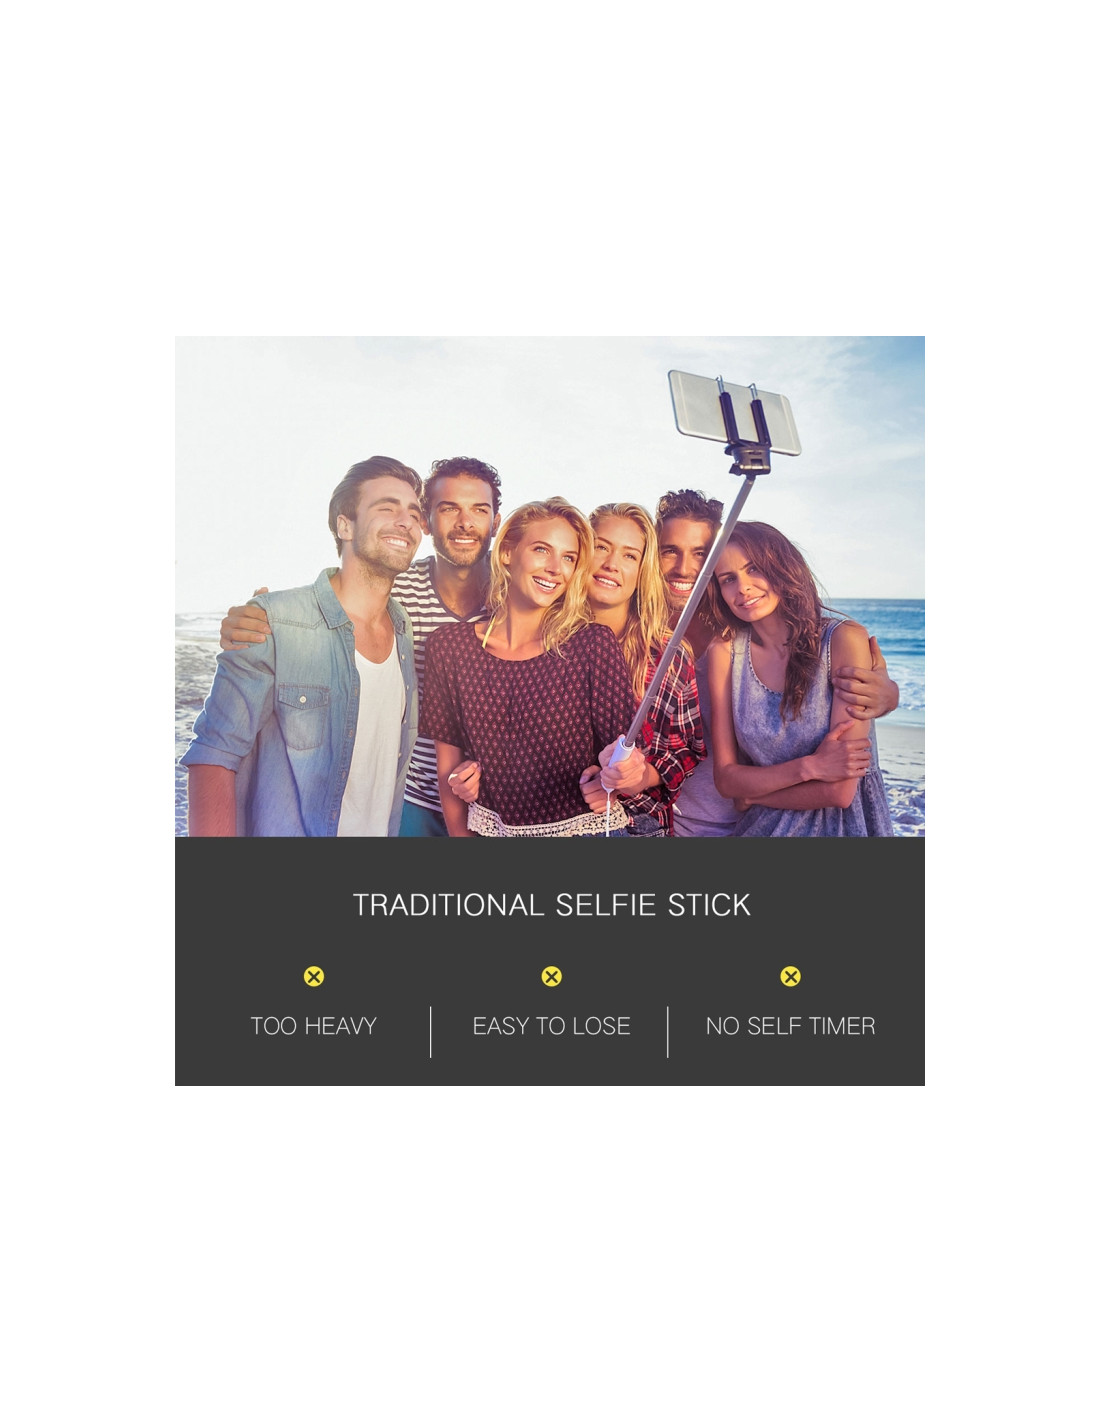Click the EASY TO LOSE label
Screen dimensions: 1100x1422
click(x=551, y=1026)
